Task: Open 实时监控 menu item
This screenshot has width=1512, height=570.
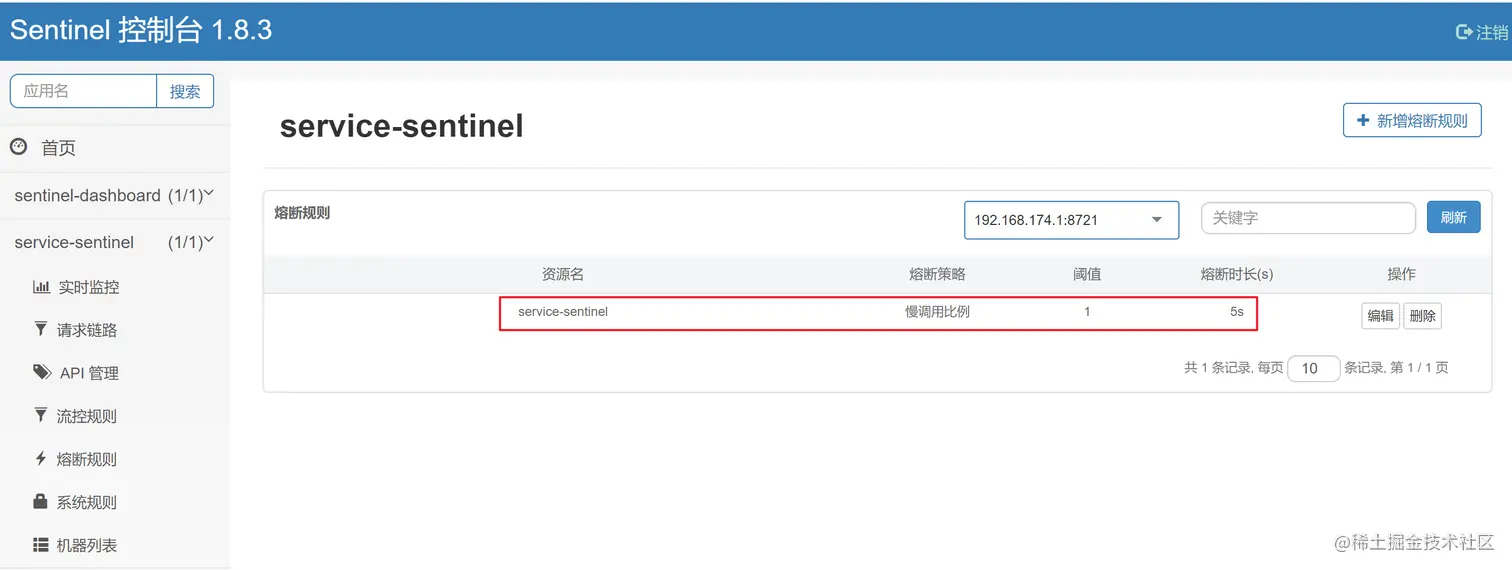Action: [89, 287]
